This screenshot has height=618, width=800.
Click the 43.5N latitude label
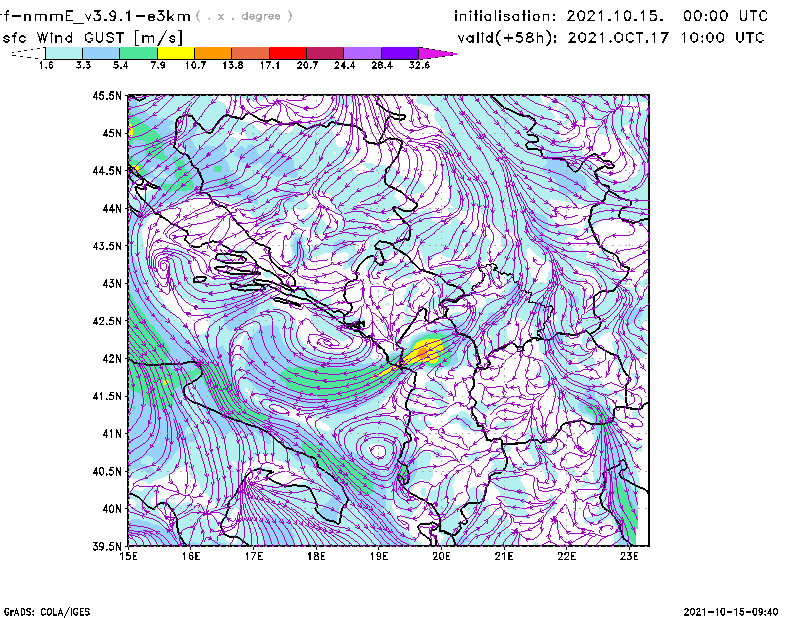click(108, 246)
